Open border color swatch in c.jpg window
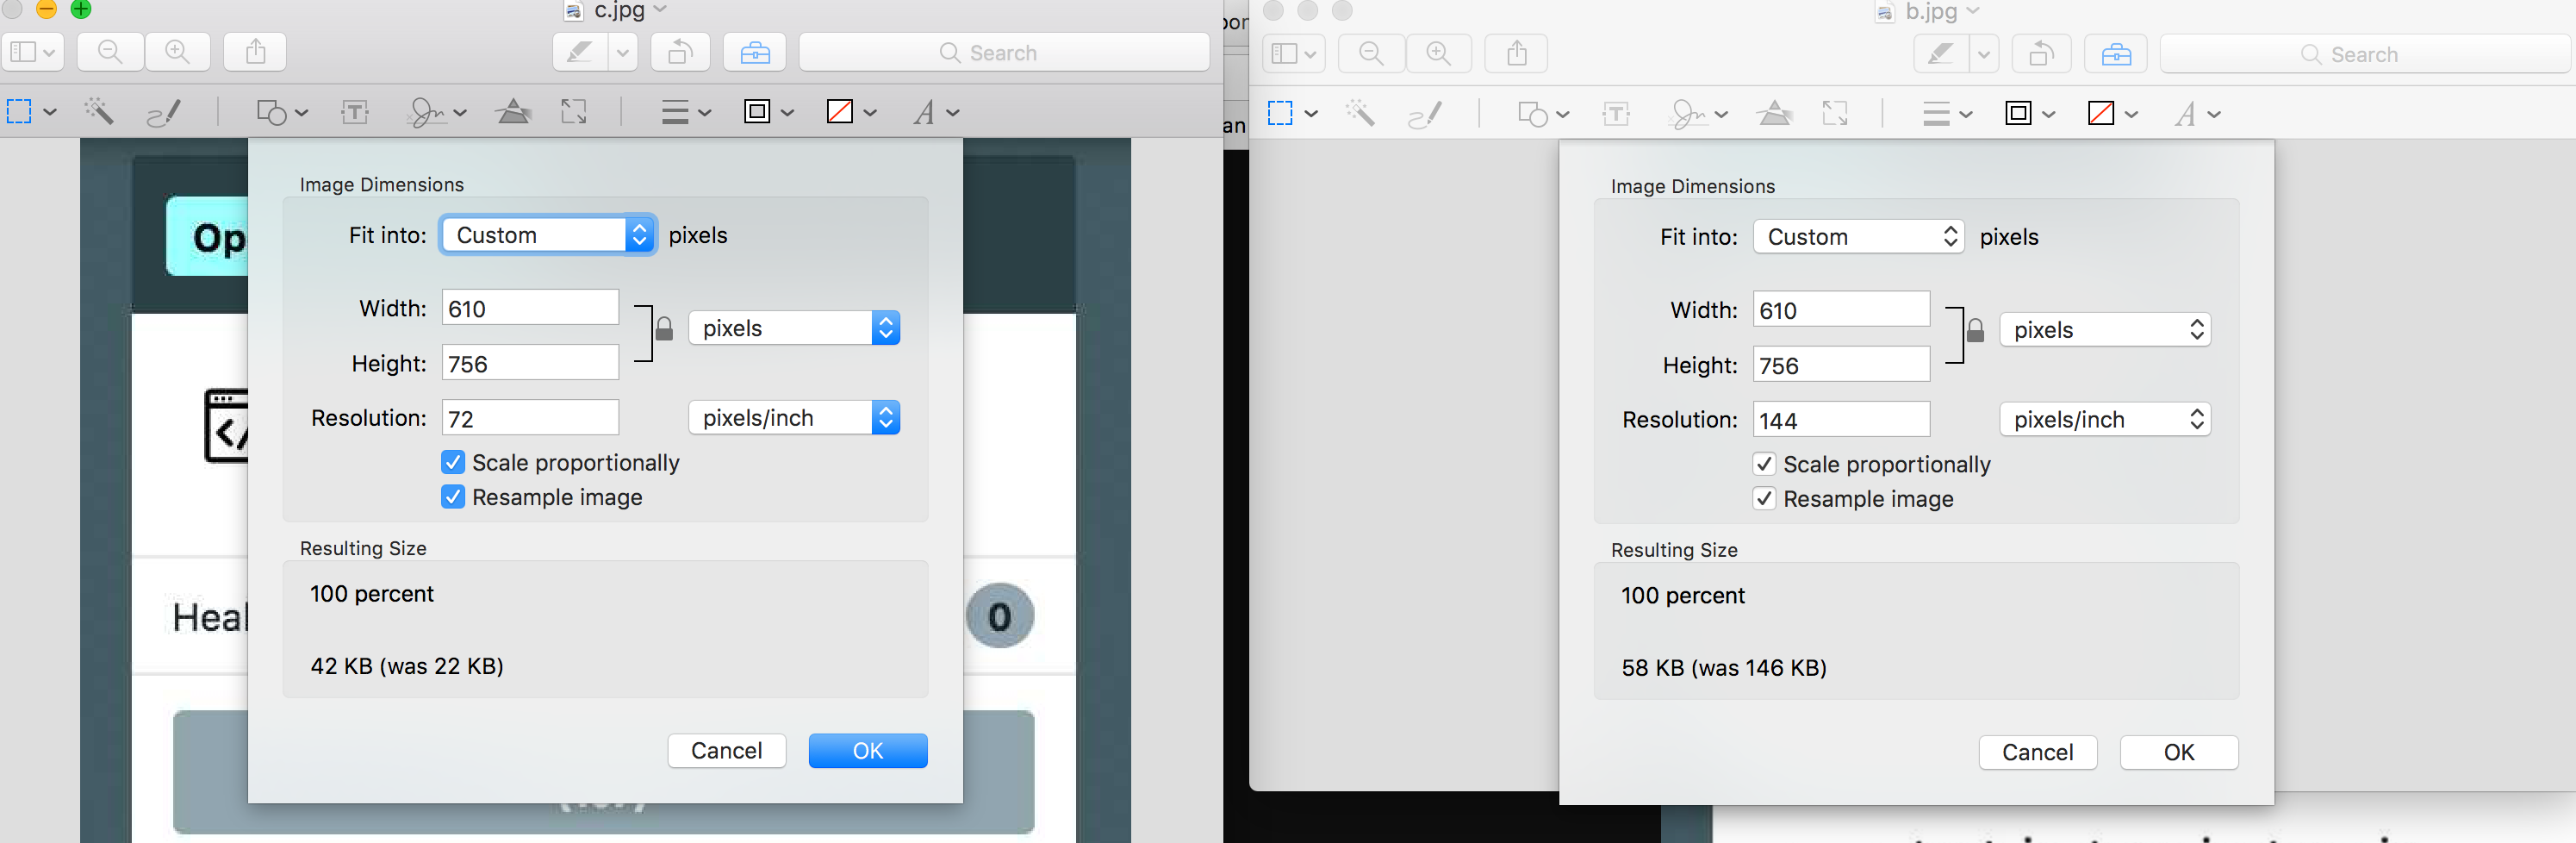The height and width of the screenshot is (843, 2576). [x=768, y=111]
